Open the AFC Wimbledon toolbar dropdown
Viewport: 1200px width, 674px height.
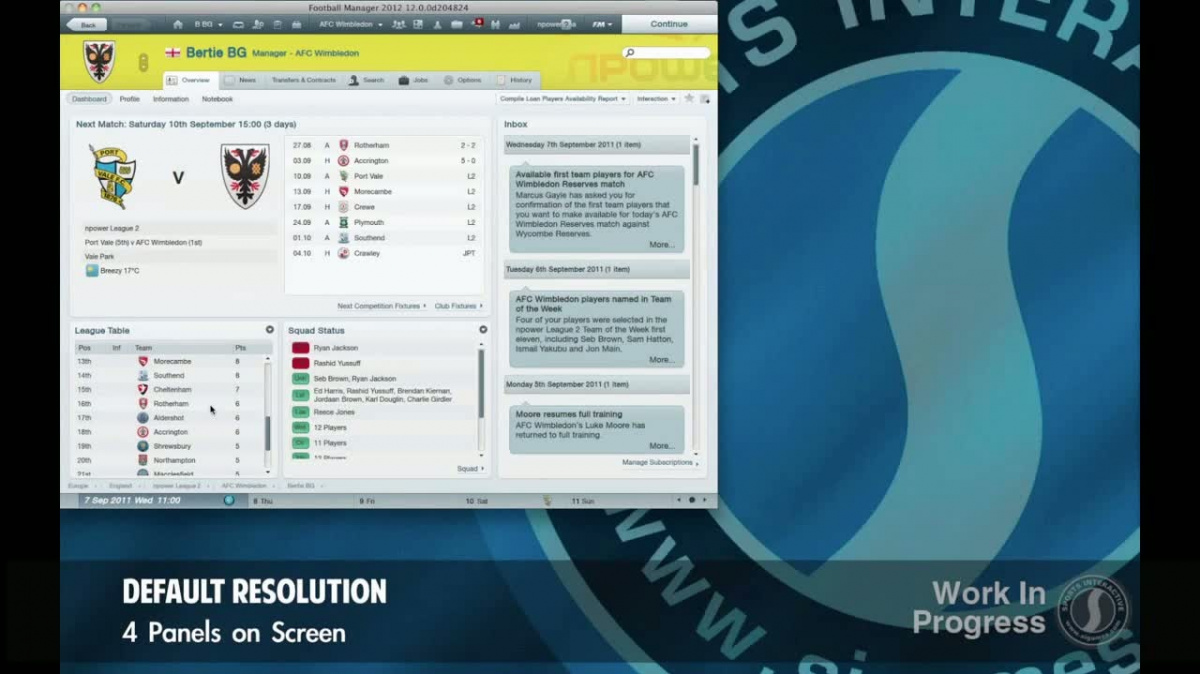pos(350,24)
